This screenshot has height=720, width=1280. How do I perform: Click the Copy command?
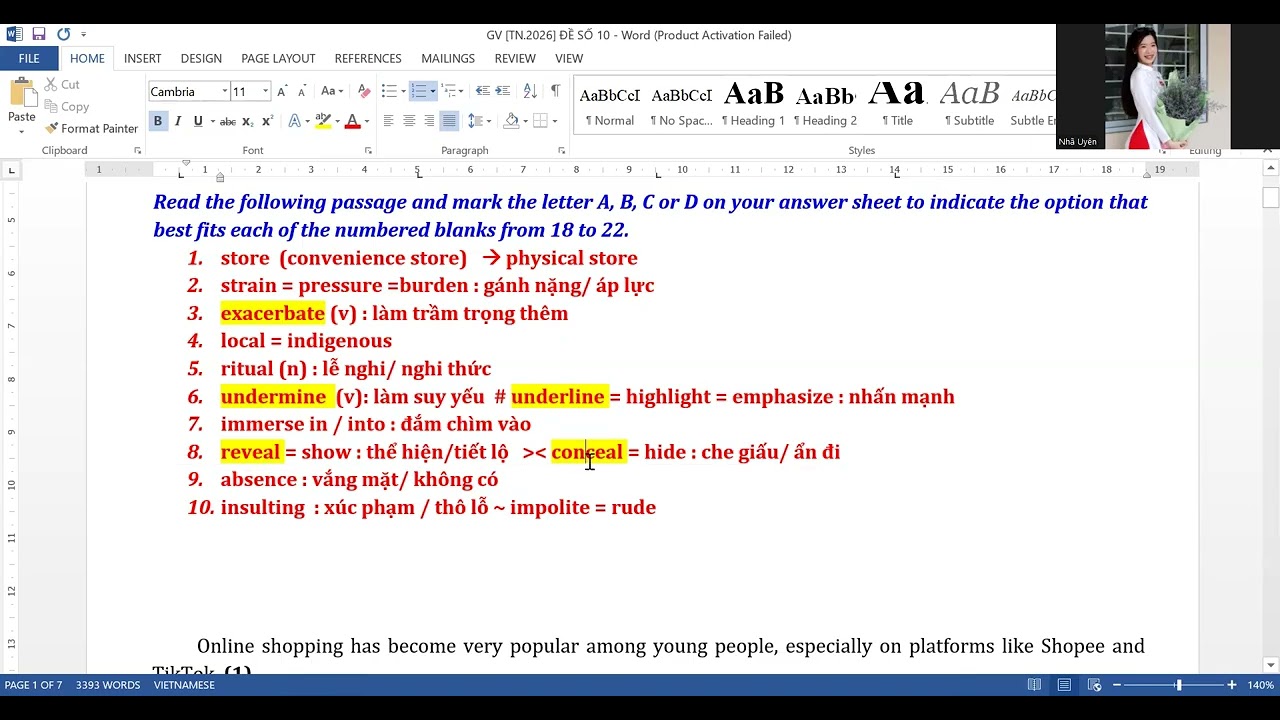(x=66, y=107)
